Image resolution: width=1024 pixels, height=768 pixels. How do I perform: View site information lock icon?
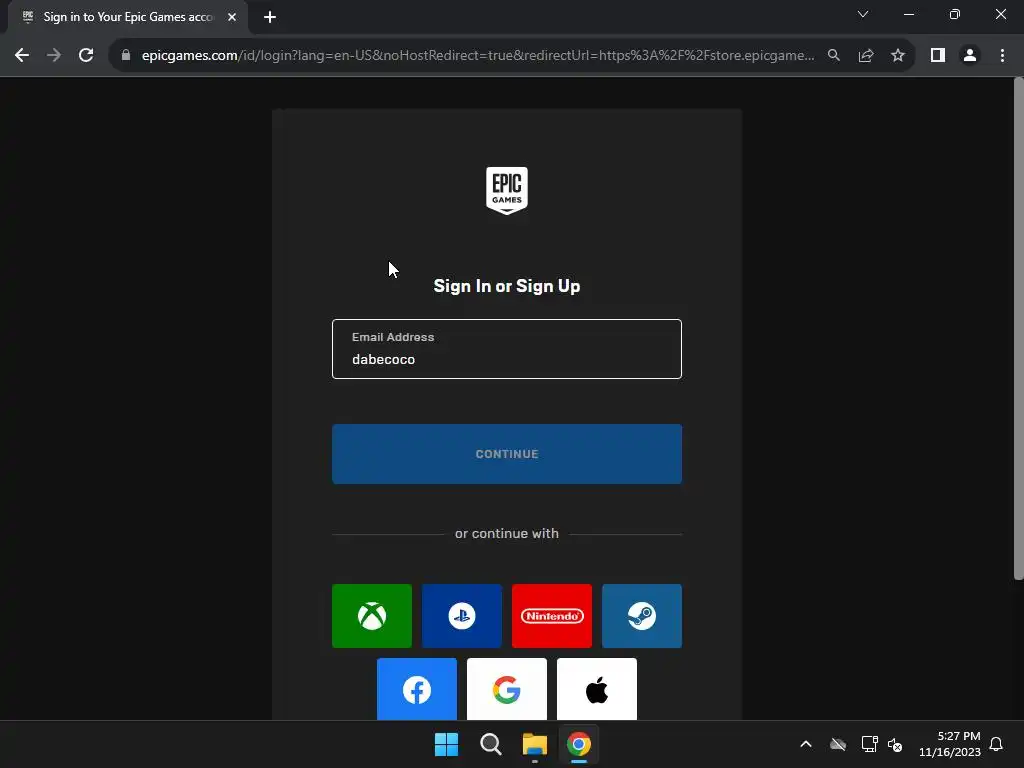126,56
